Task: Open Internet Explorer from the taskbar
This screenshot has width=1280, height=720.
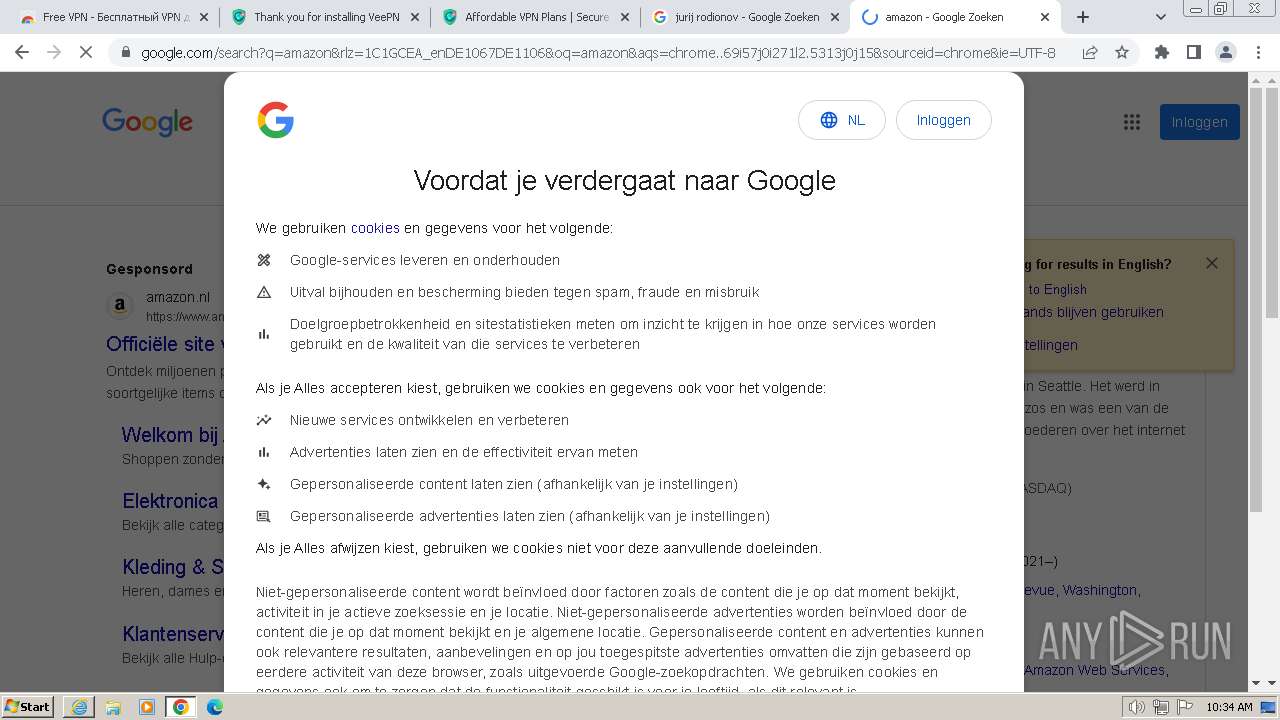Action: coord(79,707)
